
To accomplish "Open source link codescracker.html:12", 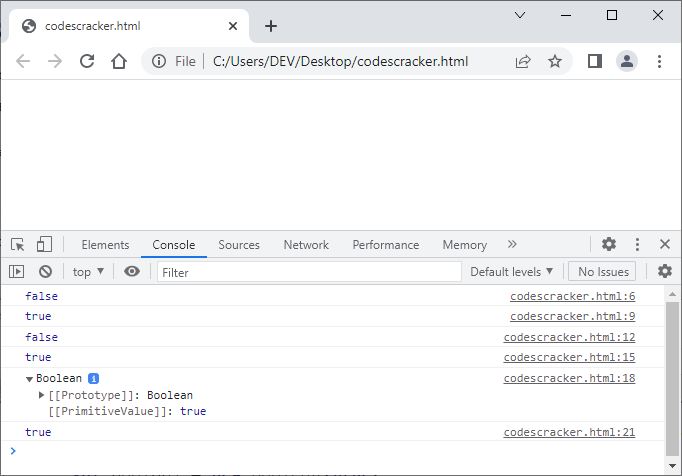I will pyautogui.click(x=569, y=337).
